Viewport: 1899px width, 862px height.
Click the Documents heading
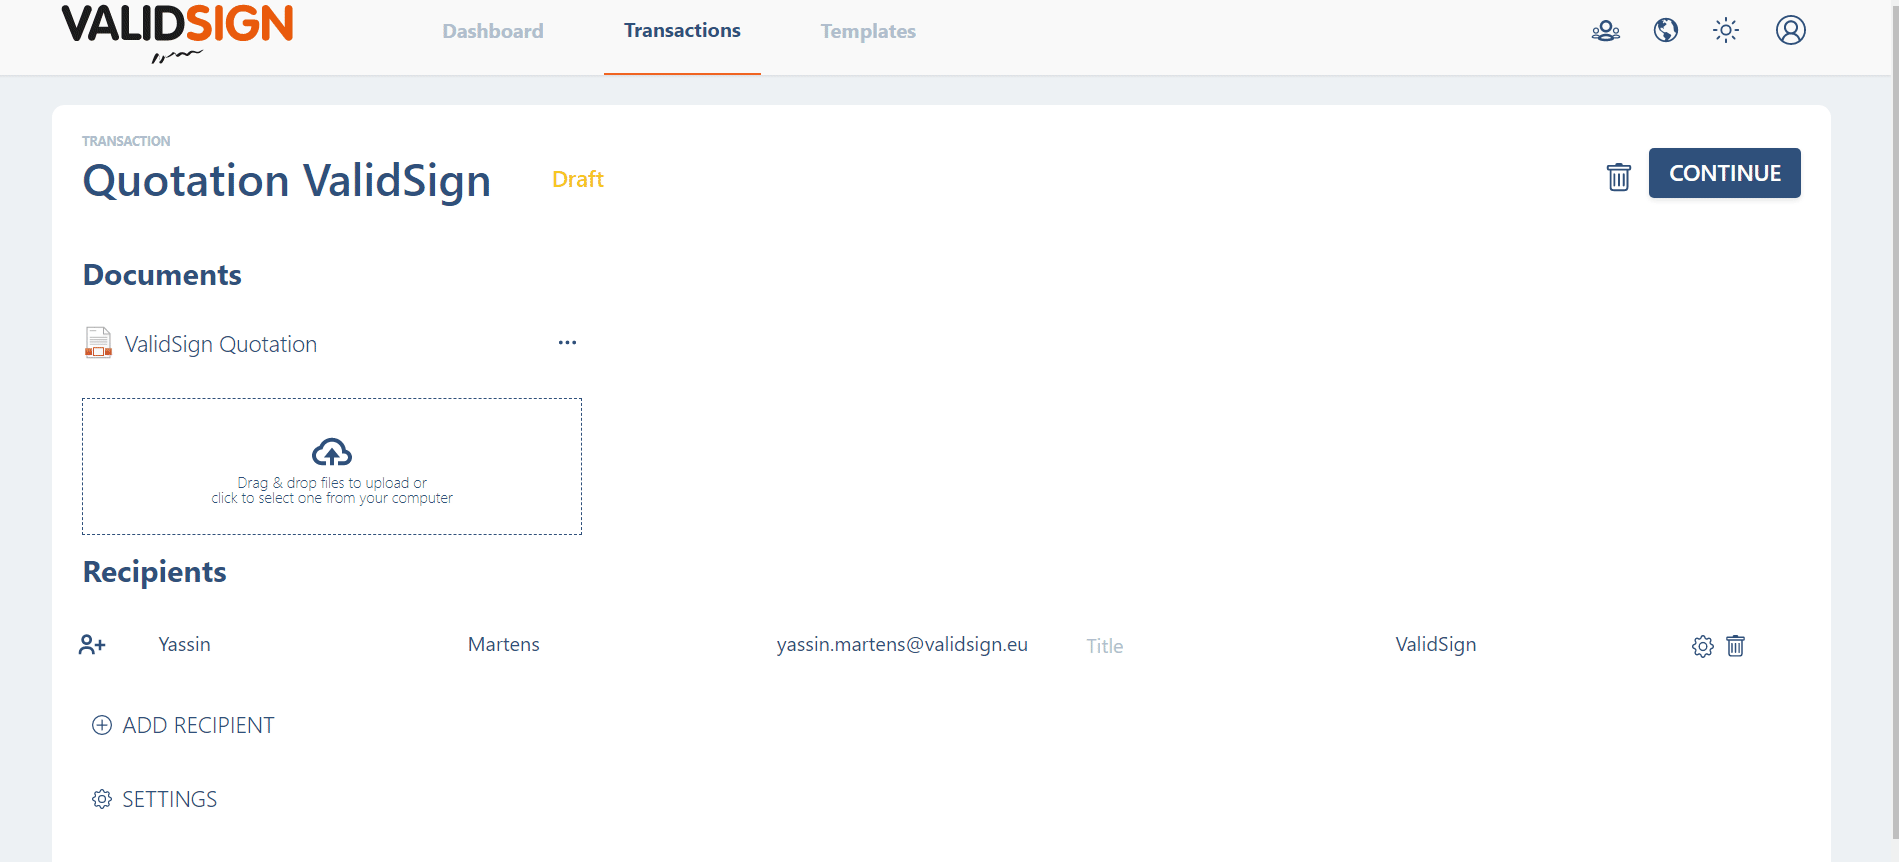point(162,275)
